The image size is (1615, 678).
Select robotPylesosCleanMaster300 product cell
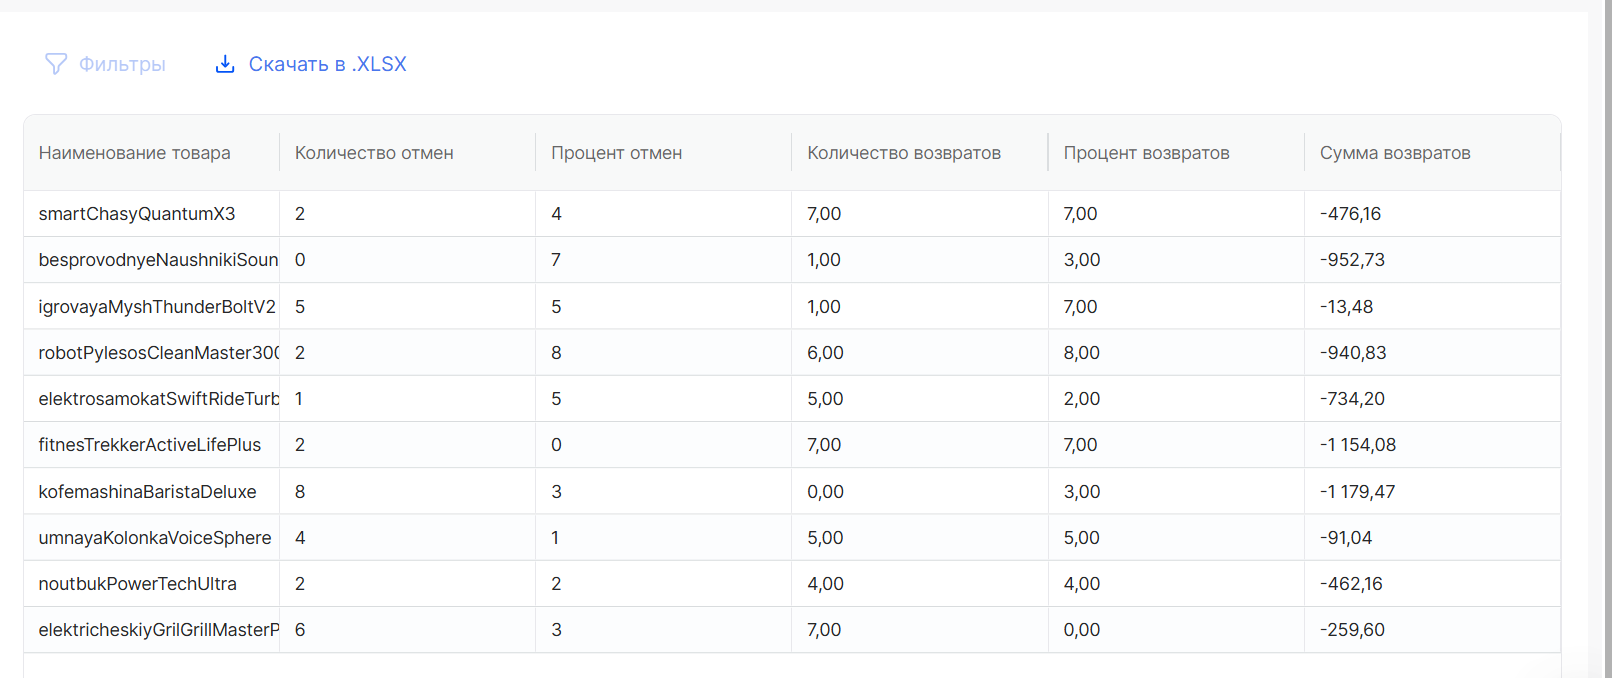pyautogui.click(x=158, y=353)
